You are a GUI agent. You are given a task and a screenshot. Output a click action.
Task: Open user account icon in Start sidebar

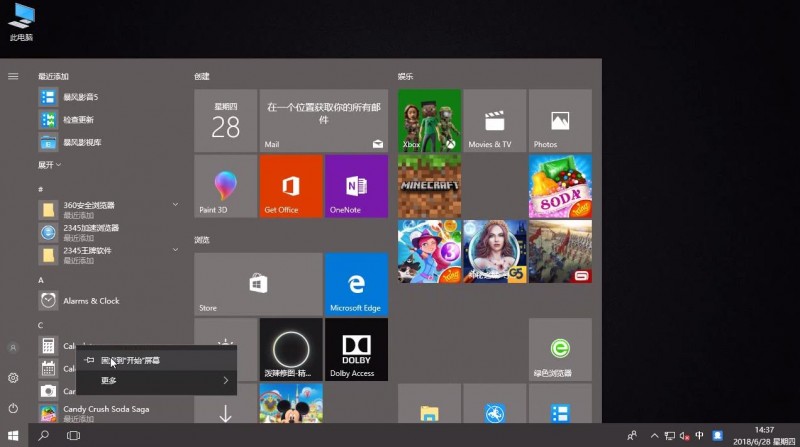(x=13, y=347)
